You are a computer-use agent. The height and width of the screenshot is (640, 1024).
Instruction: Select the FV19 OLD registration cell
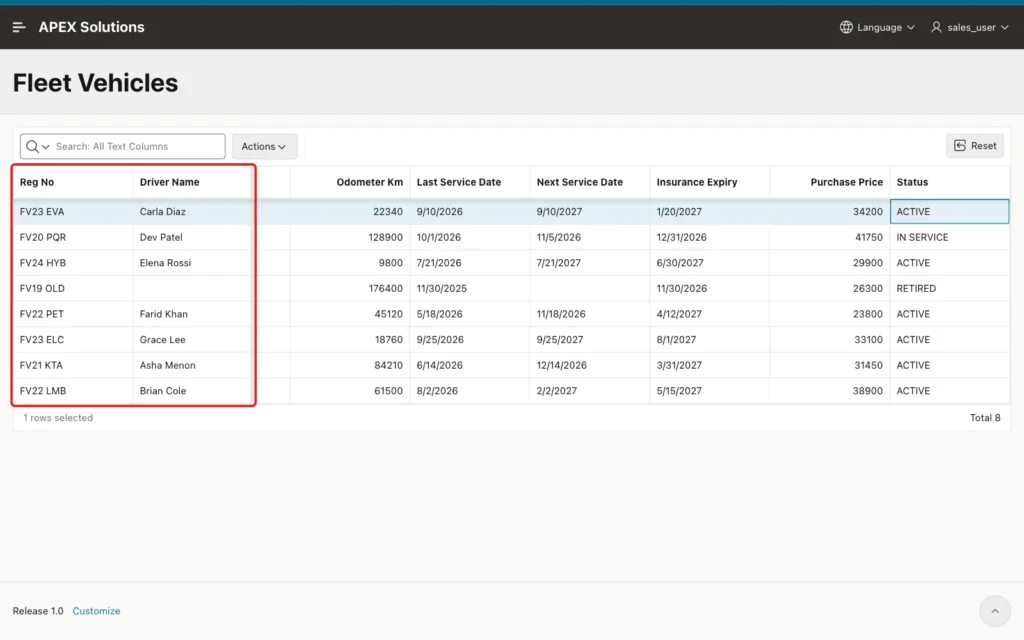pyautogui.click(x=72, y=288)
